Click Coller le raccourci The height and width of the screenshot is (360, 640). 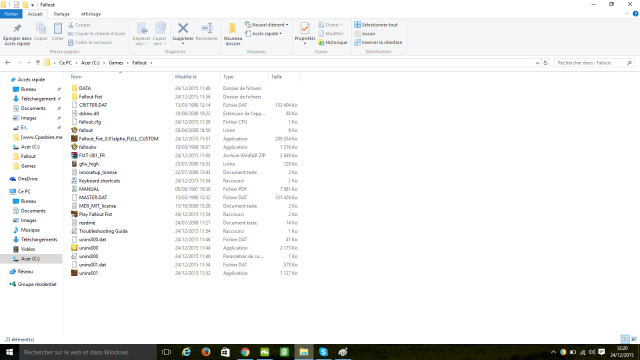(x=90, y=42)
